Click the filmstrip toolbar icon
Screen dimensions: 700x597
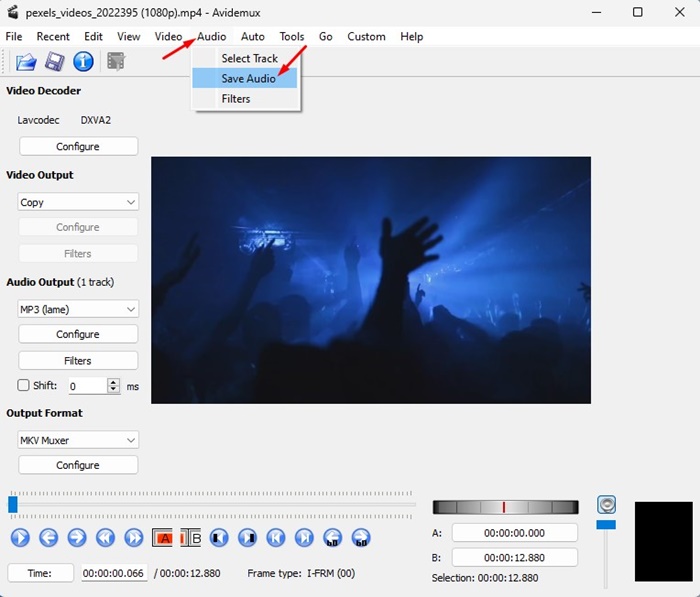point(116,61)
